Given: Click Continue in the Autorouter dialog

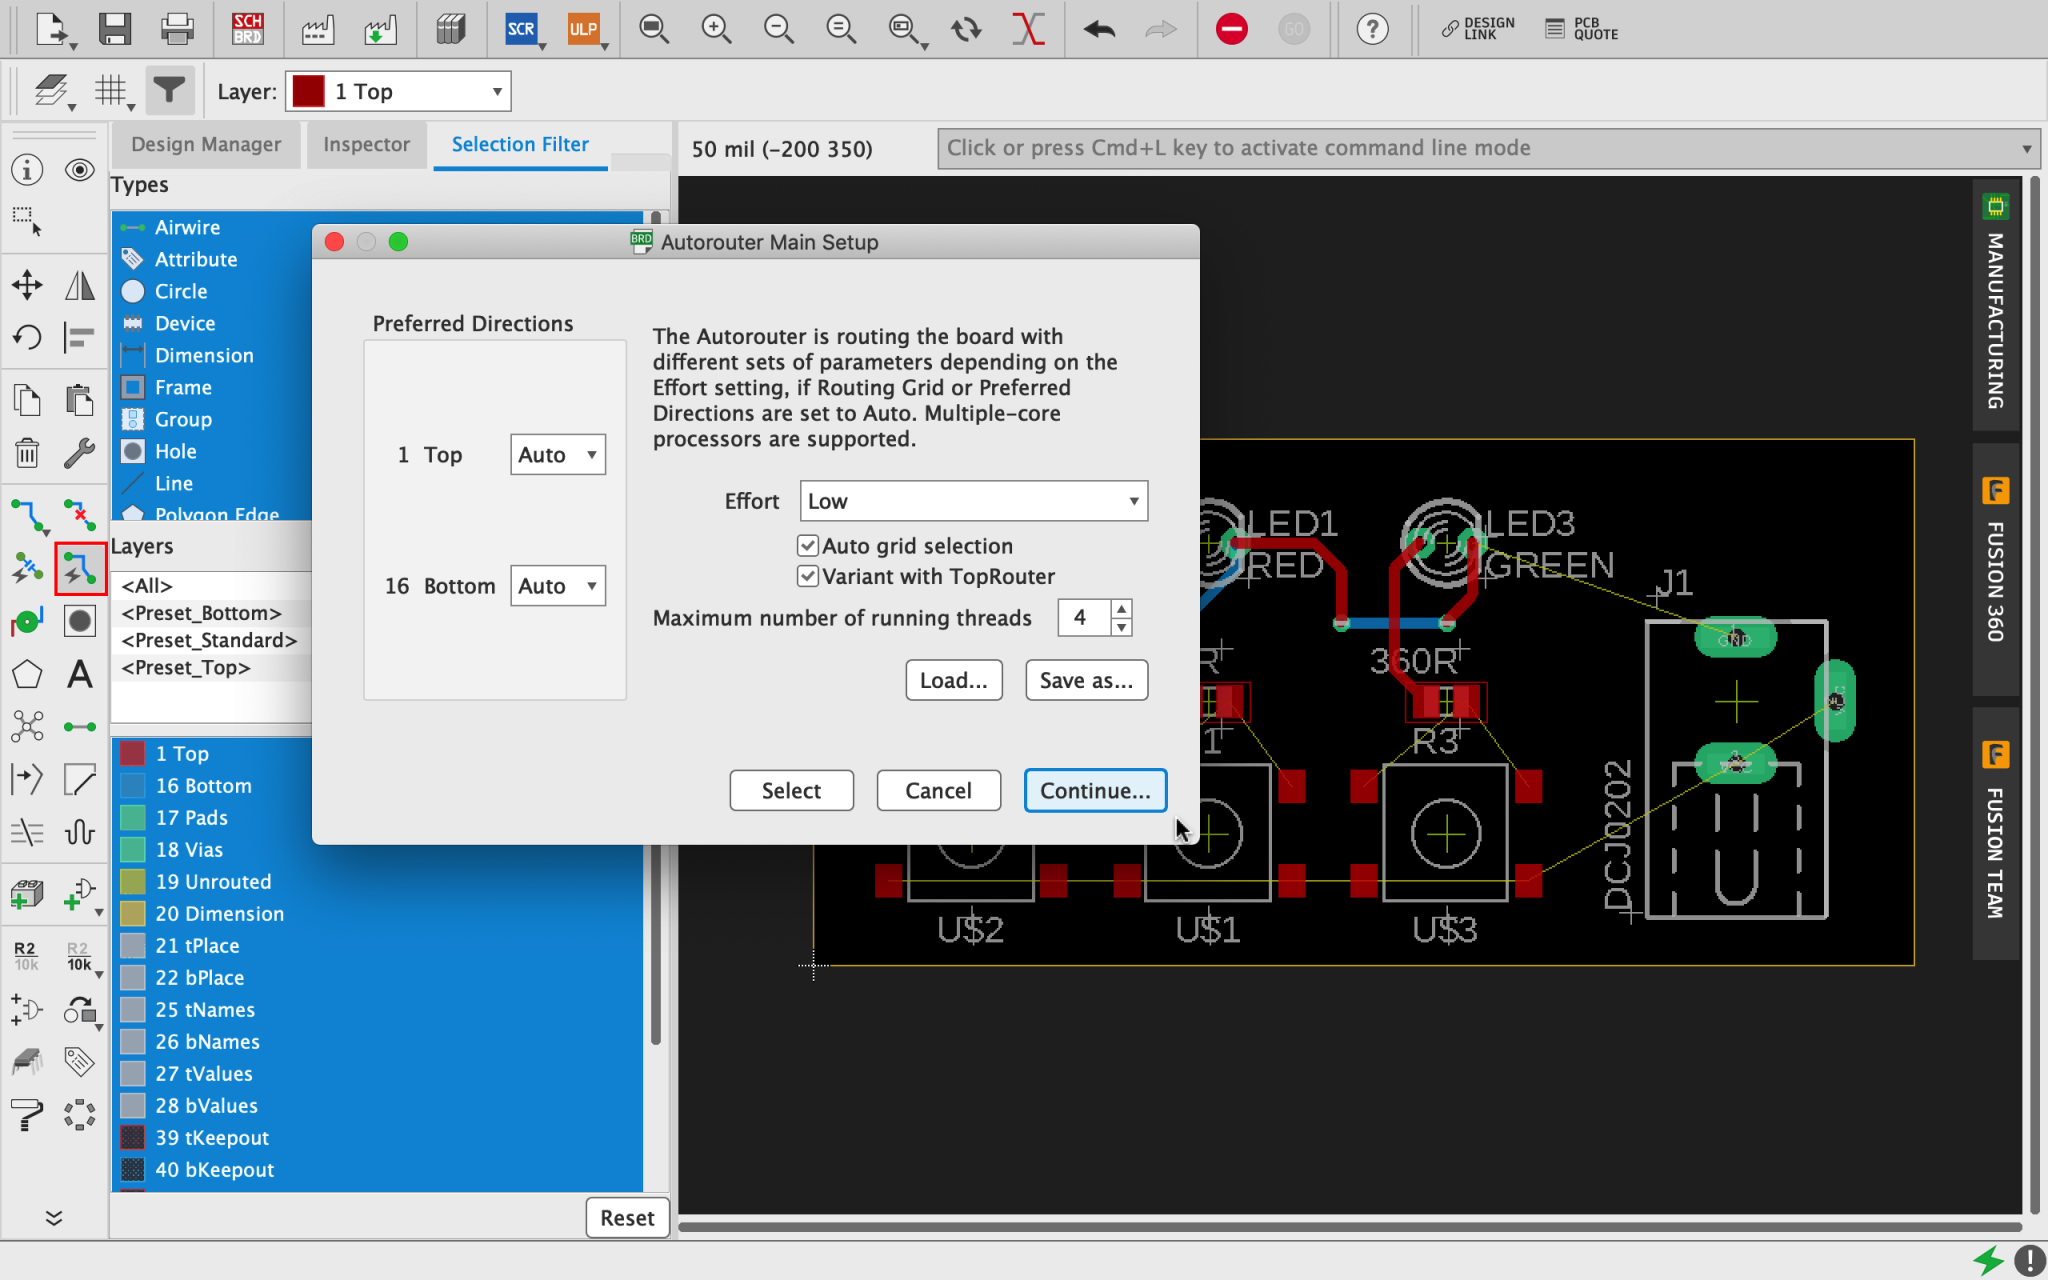Looking at the screenshot, I should (1095, 790).
